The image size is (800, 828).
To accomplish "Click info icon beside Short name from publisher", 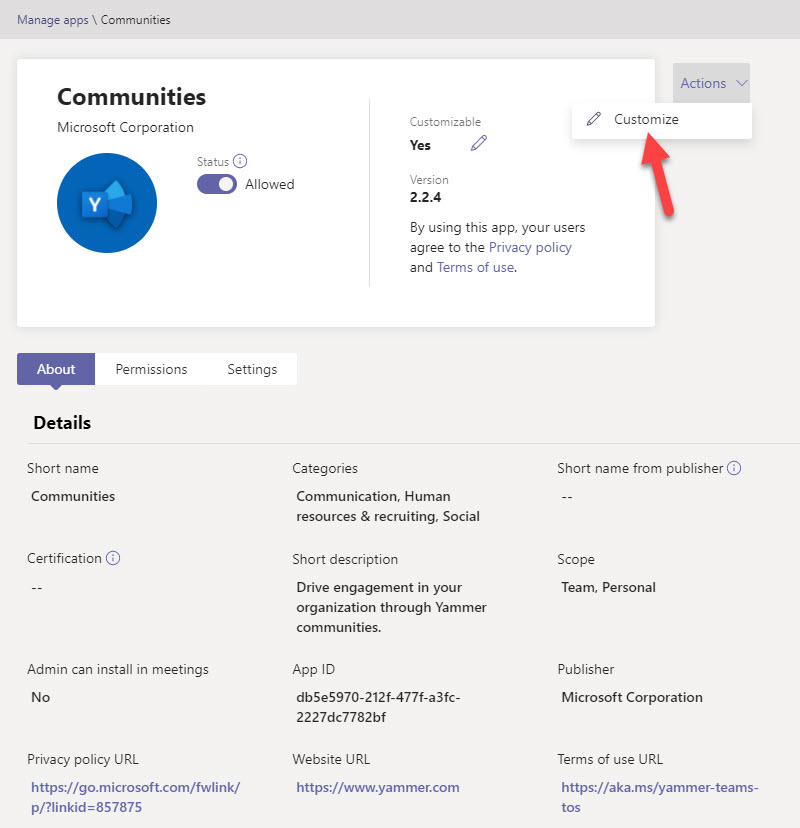I will (734, 468).
